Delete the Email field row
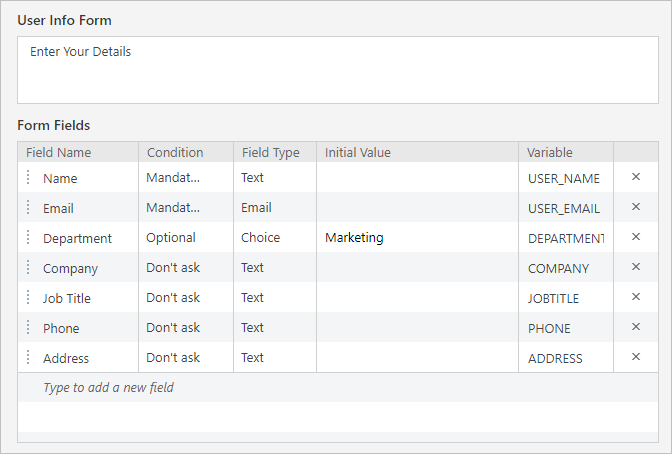 coord(636,207)
